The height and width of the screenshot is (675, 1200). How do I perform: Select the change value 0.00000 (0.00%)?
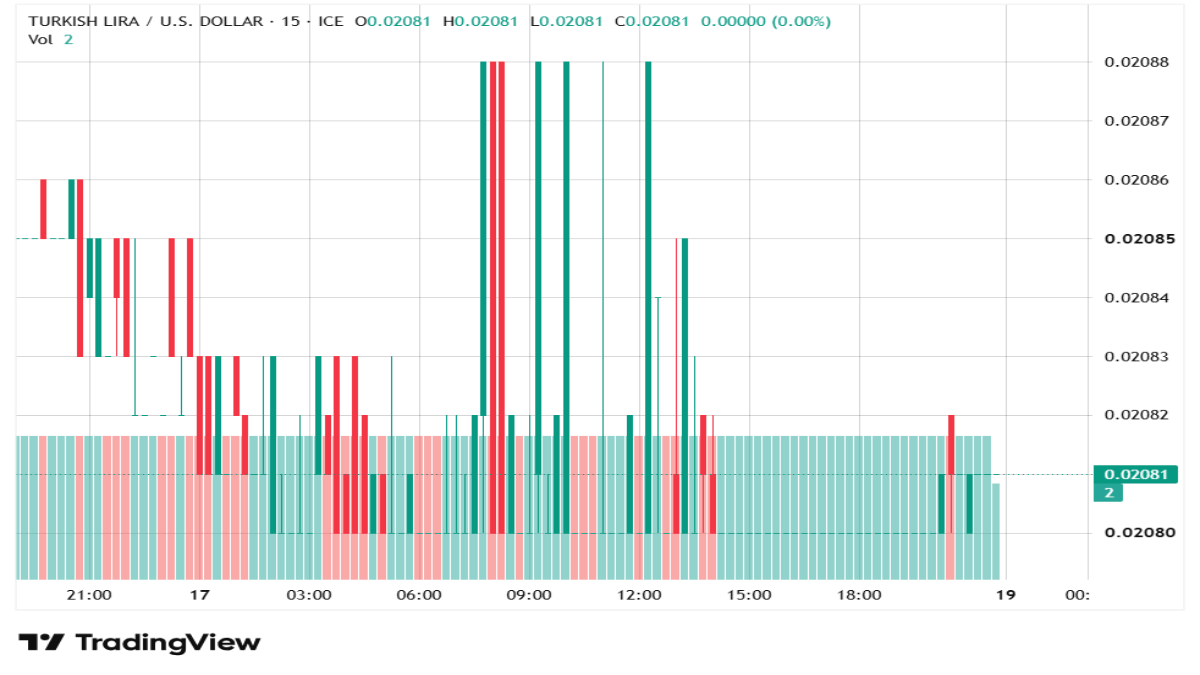click(x=766, y=21)
